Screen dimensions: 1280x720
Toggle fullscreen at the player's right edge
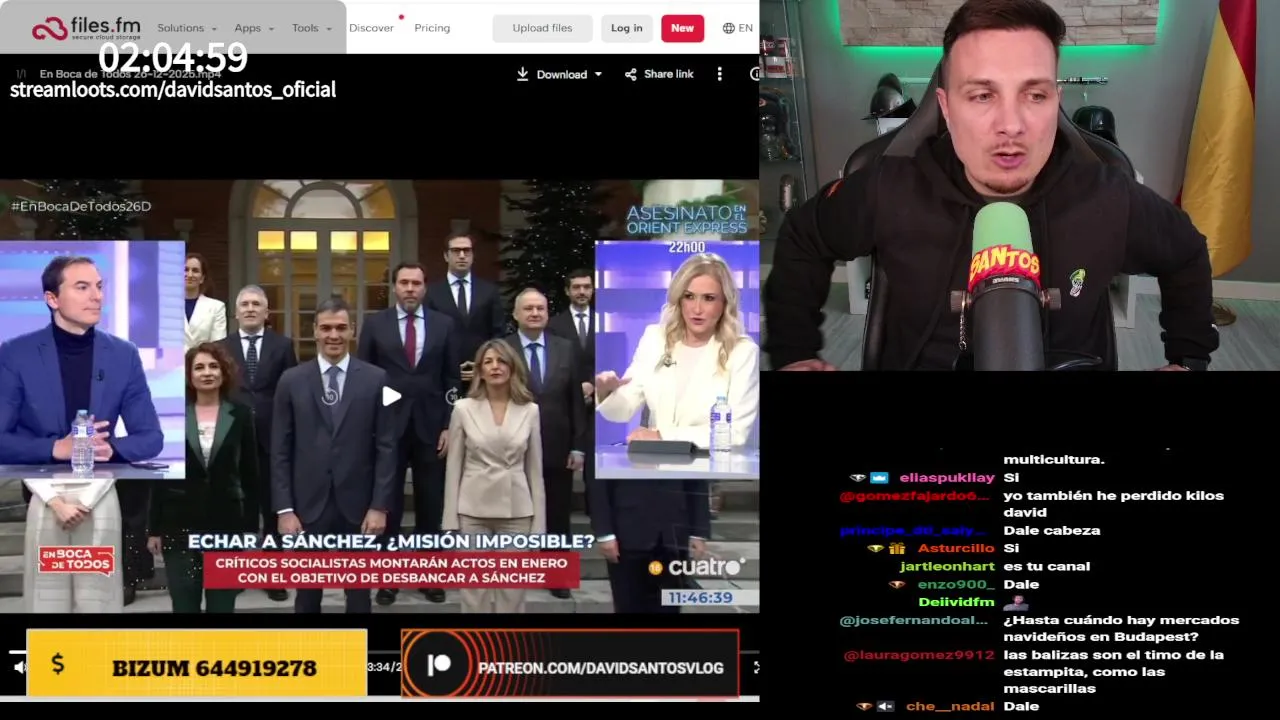(755, 667)
